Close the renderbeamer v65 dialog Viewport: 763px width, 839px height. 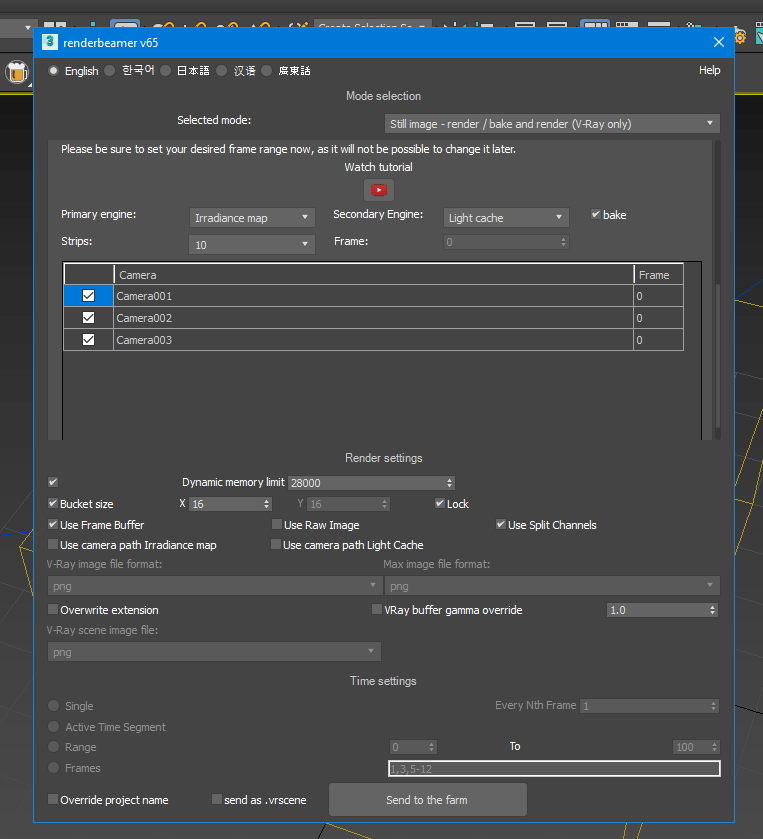tap(719, 42)
